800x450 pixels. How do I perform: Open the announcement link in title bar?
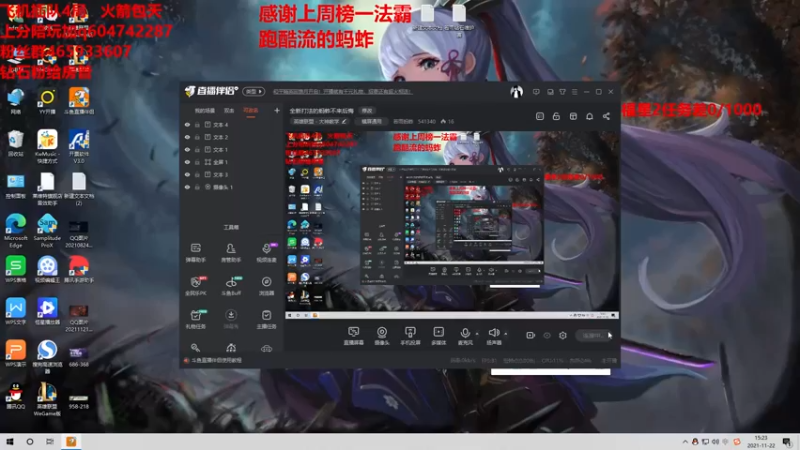[342, 92]
